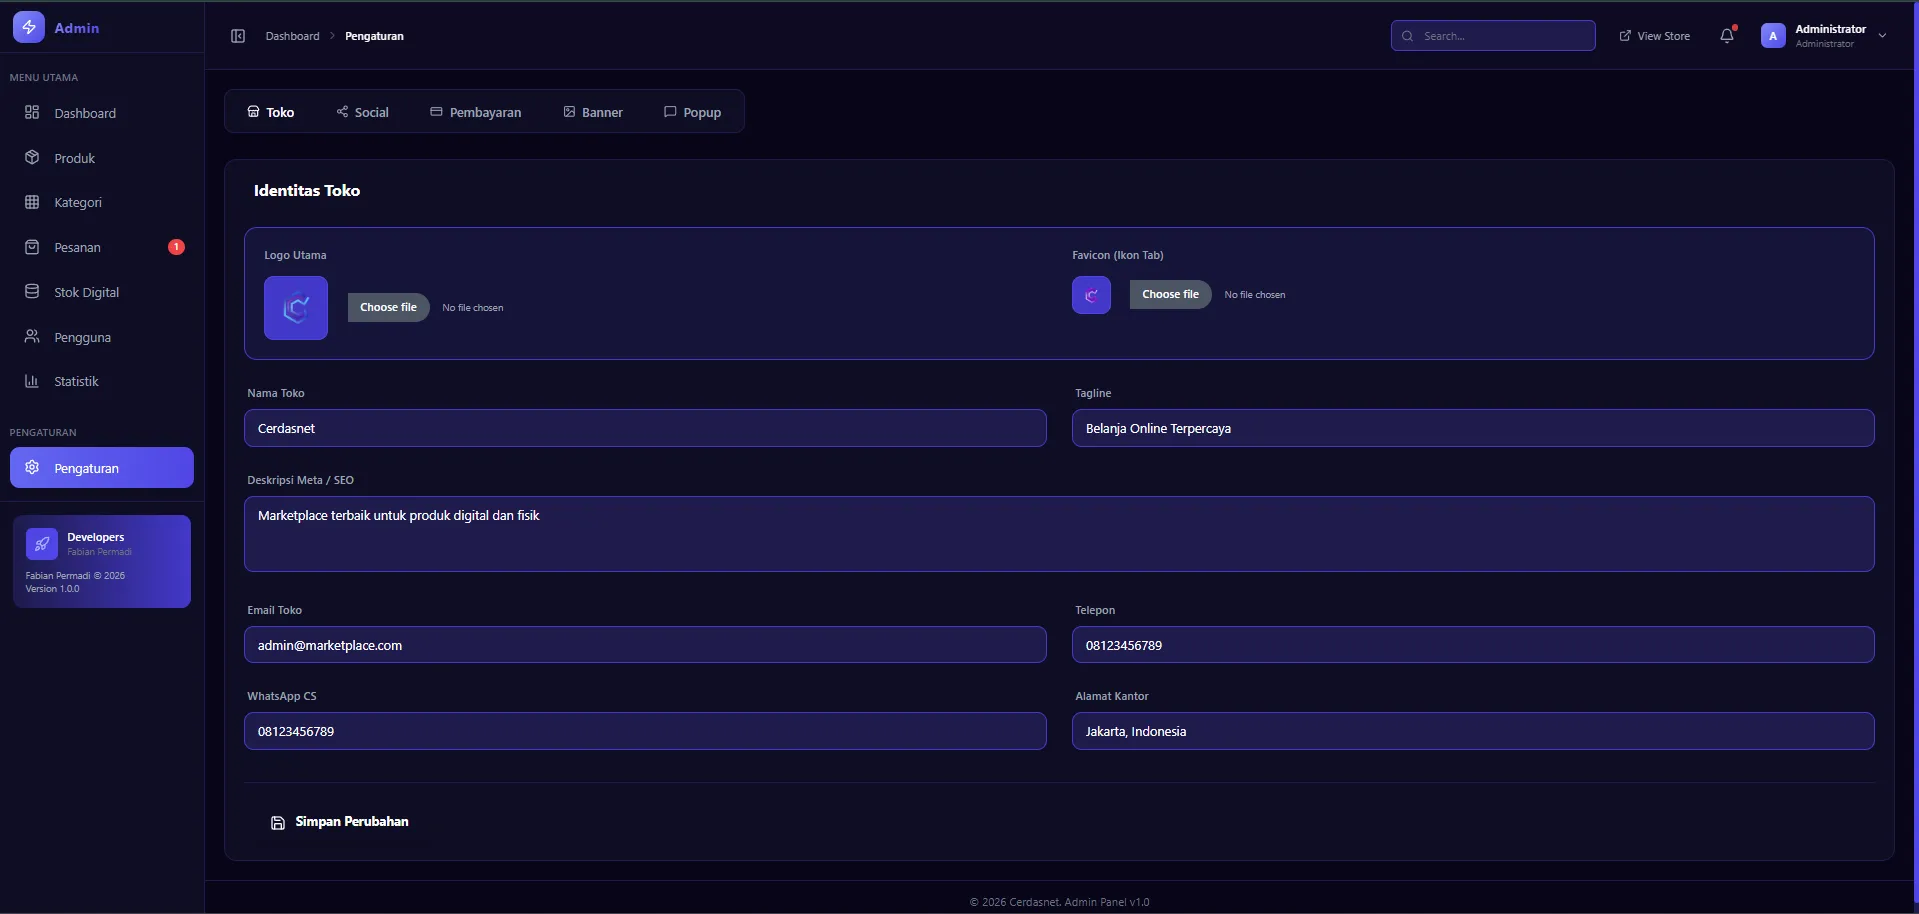This screenshot has width=1919, height=914.
Task: Click the Admin lightning logo icon
Action: pyautogui.click(x=29, y=28)
